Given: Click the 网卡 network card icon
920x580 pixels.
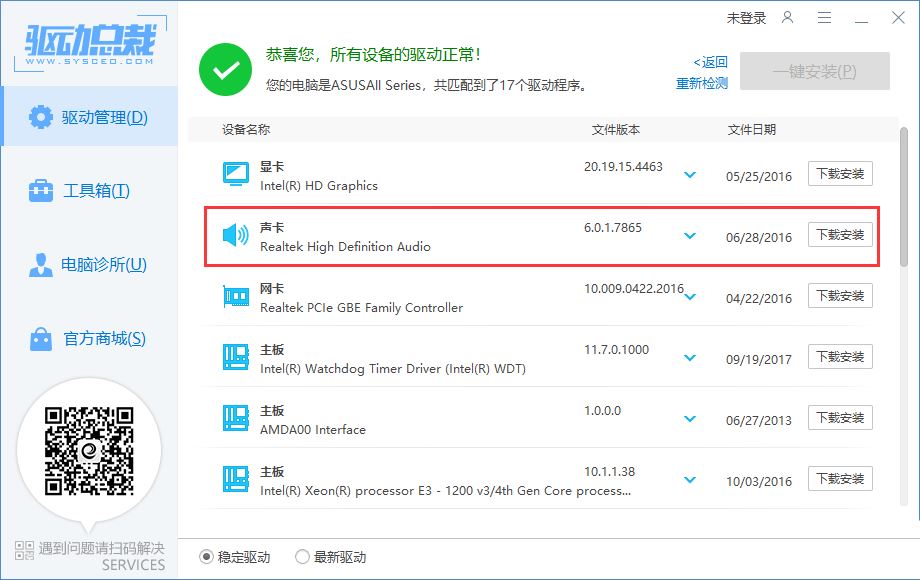Looking at the screenshot, I should [x=235, y=297].
